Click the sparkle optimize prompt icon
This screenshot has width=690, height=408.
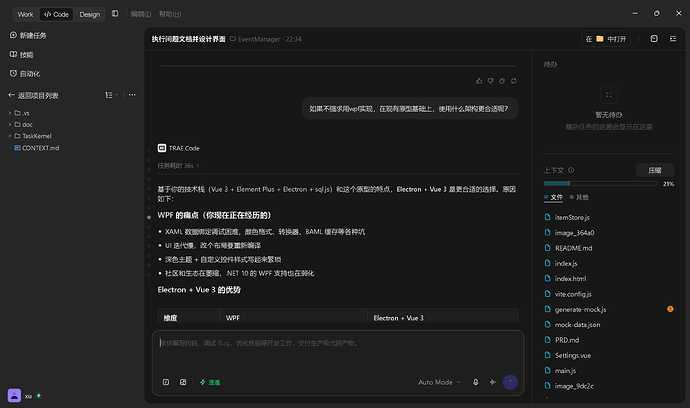pos(493,382)
